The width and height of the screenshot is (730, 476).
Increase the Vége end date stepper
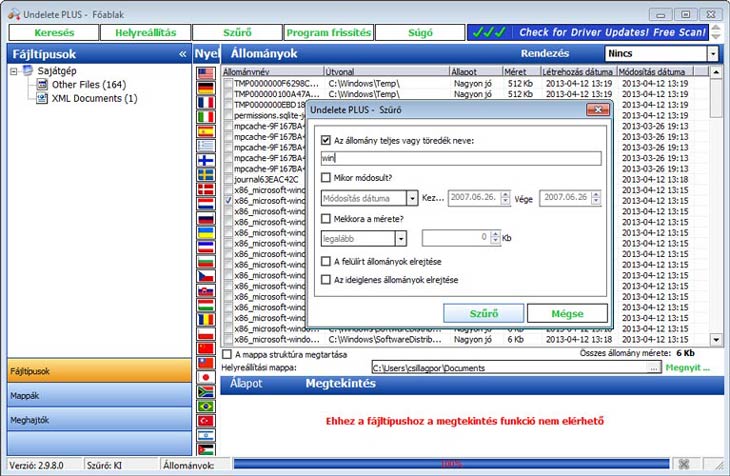596,195
